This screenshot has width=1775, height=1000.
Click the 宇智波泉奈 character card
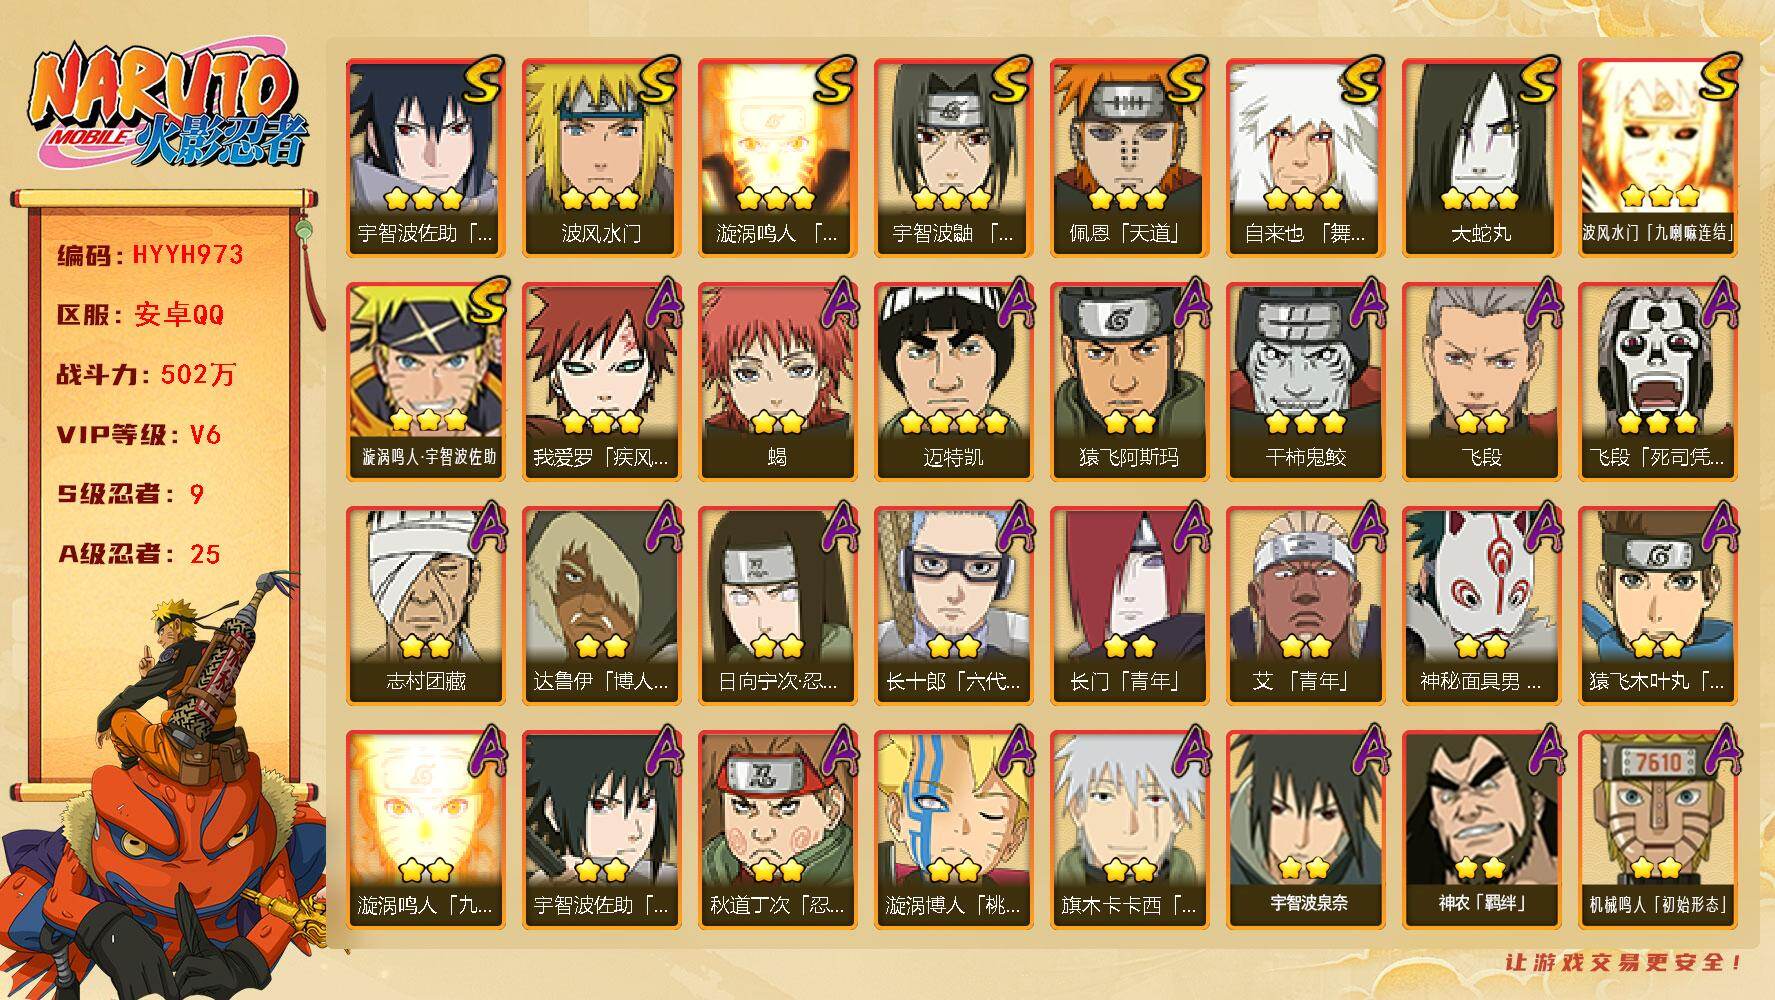[1305, 829]
